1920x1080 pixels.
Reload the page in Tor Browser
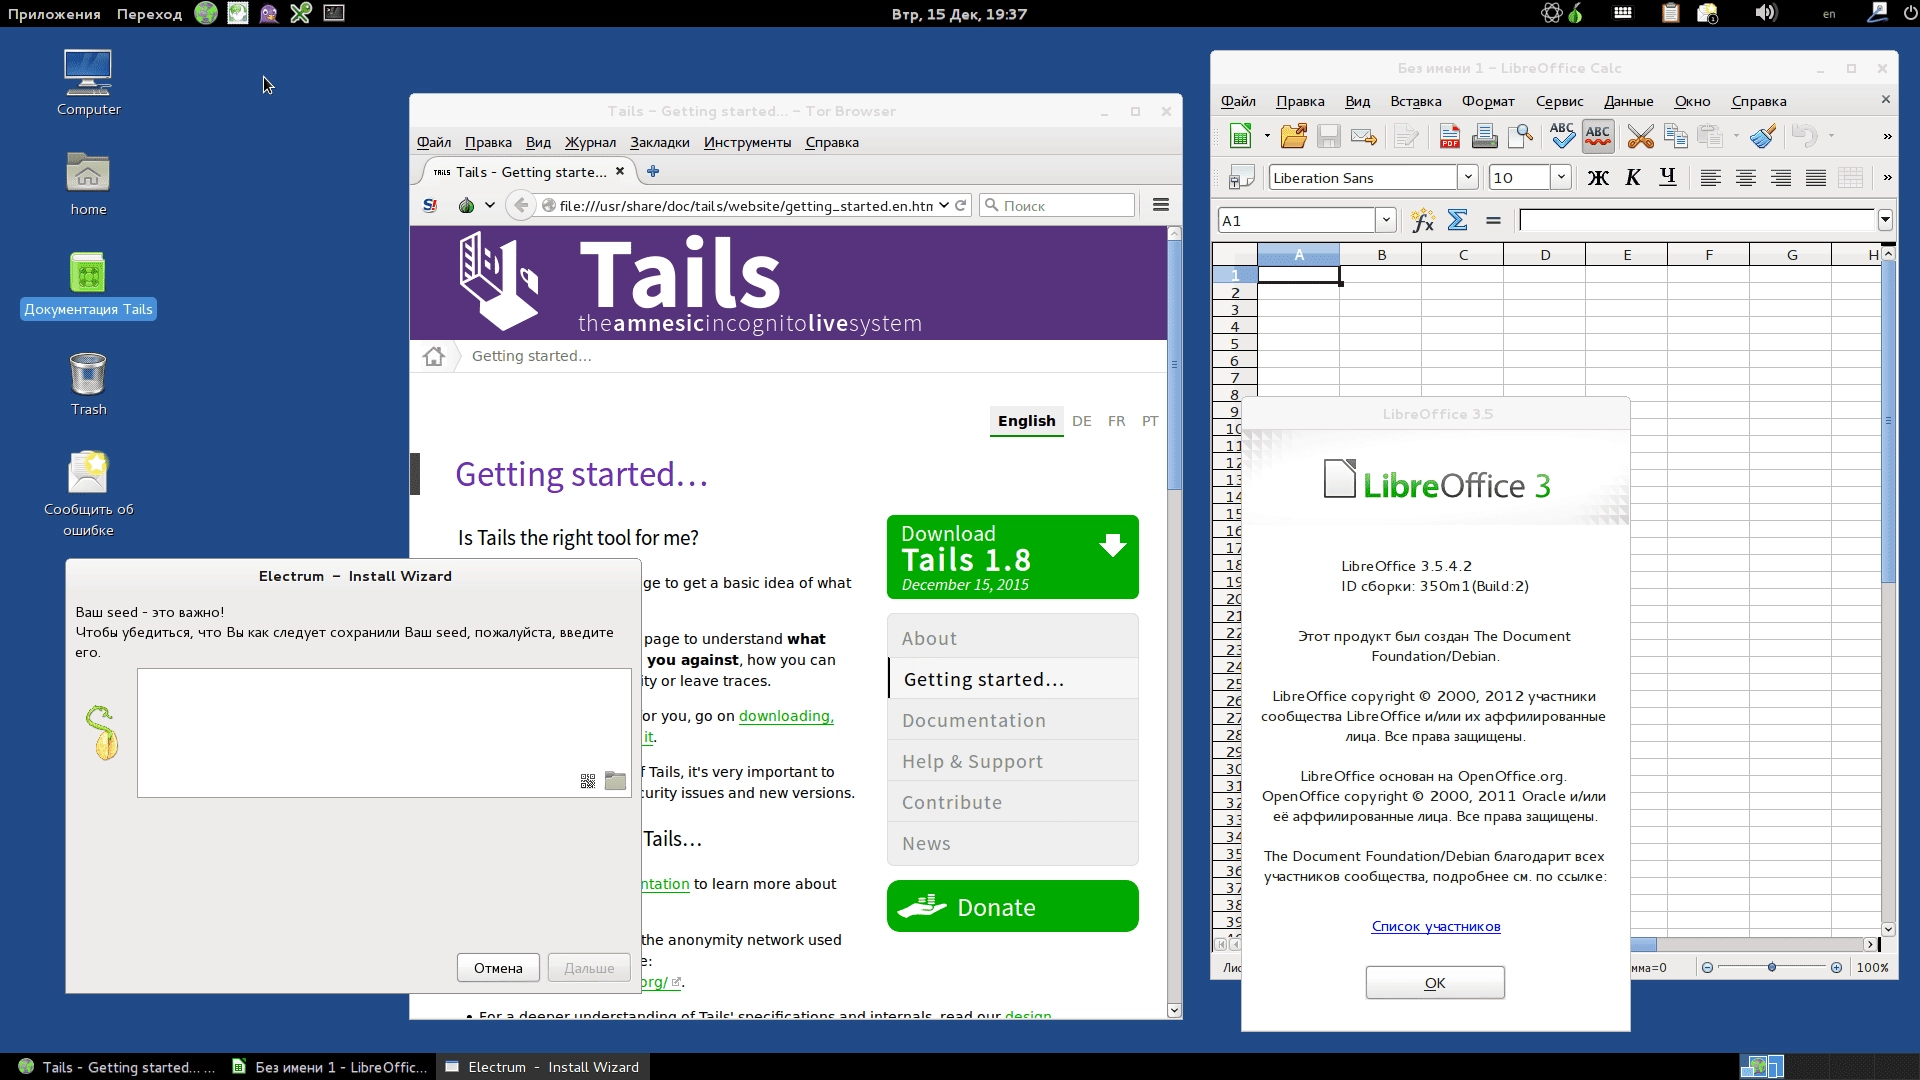click(960, 205)
